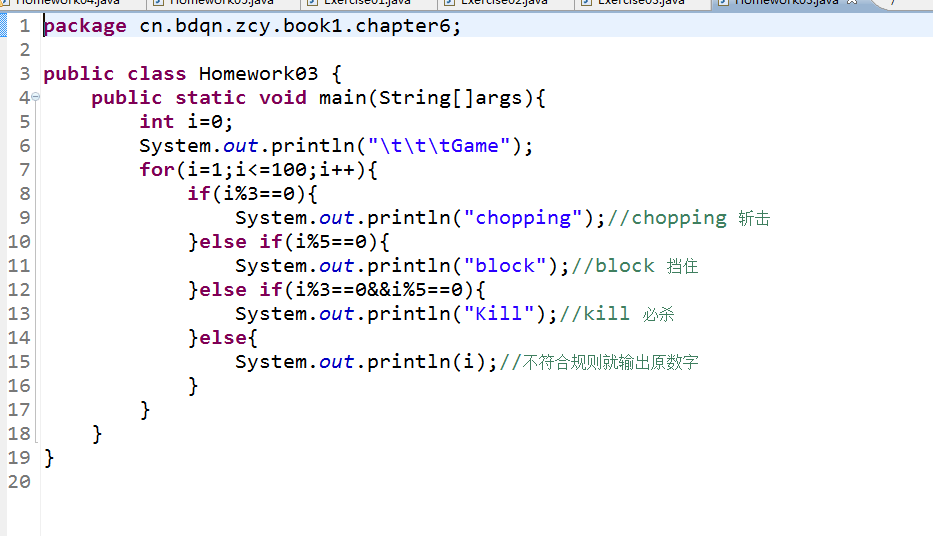Click the "\t\t\tGame" string literal
933x536 pixels.
[x=439, y=146]
